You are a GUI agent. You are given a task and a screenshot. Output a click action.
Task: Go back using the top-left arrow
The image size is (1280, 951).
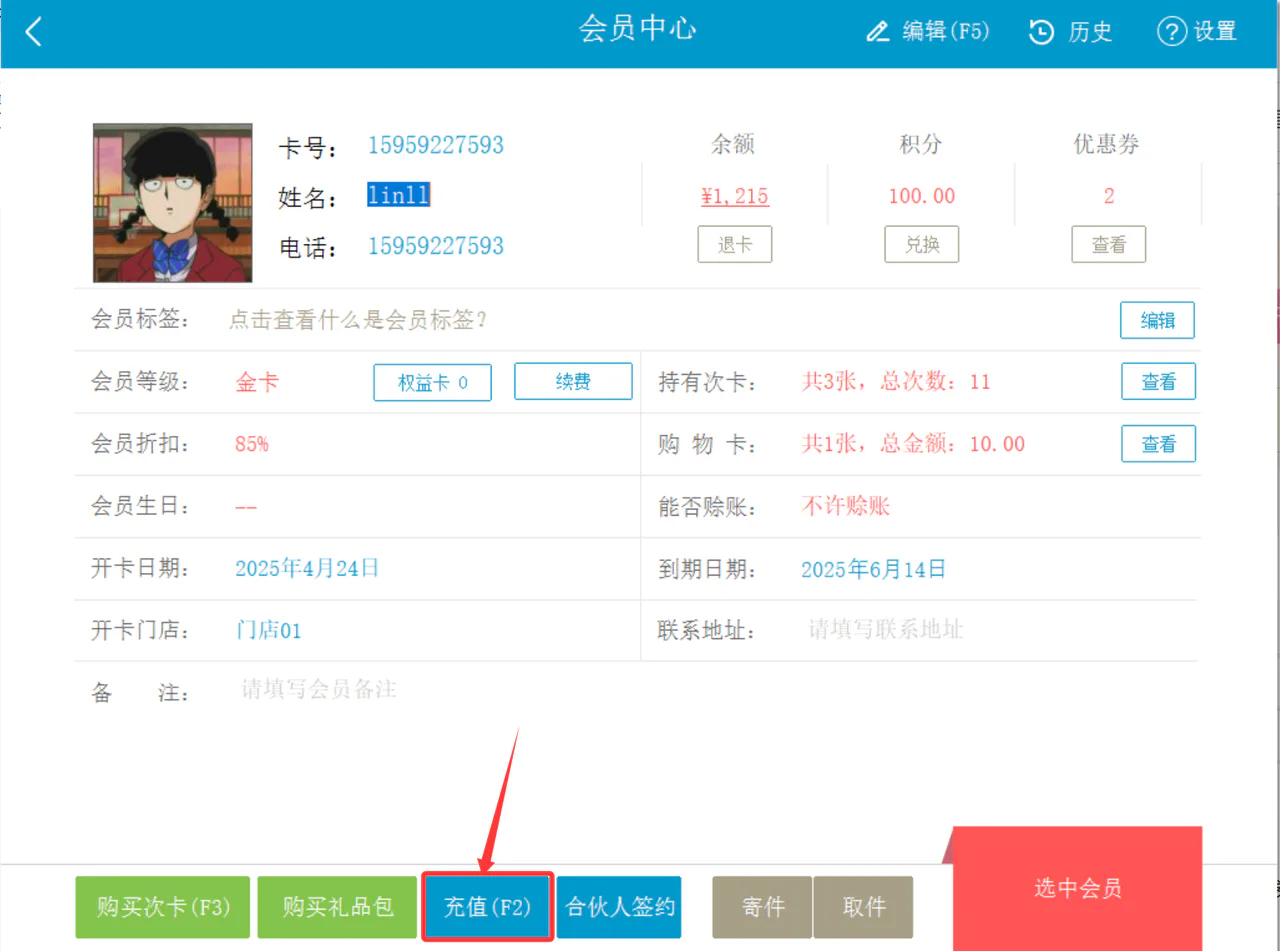(34, 31)
